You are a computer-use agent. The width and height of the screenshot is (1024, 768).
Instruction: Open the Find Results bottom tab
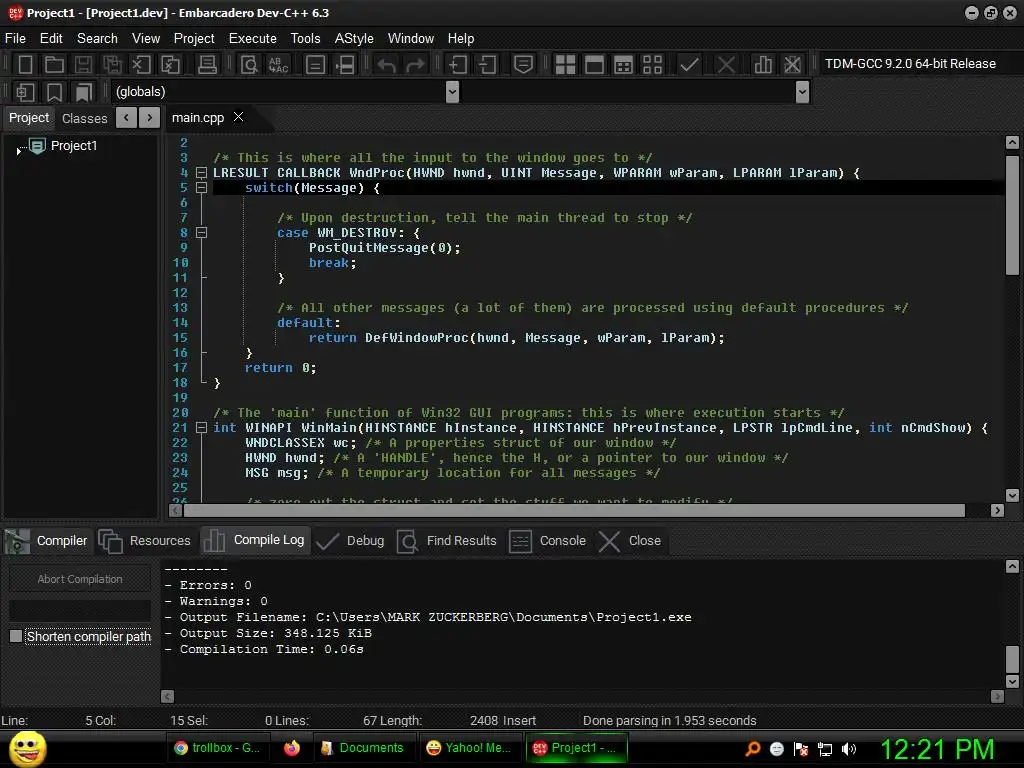[x=447, y=541]
